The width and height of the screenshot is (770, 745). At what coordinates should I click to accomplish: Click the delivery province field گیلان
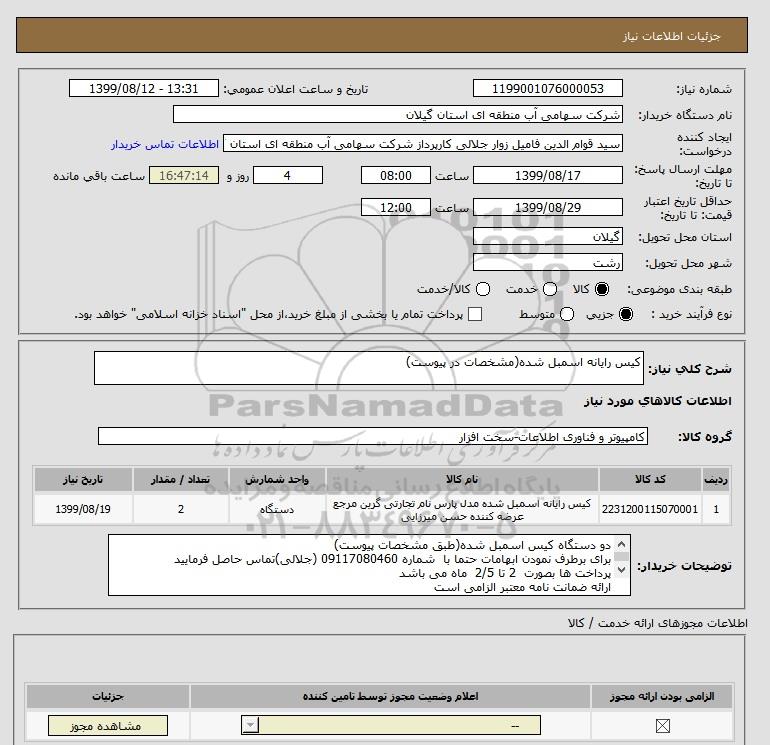click(548, 237)
